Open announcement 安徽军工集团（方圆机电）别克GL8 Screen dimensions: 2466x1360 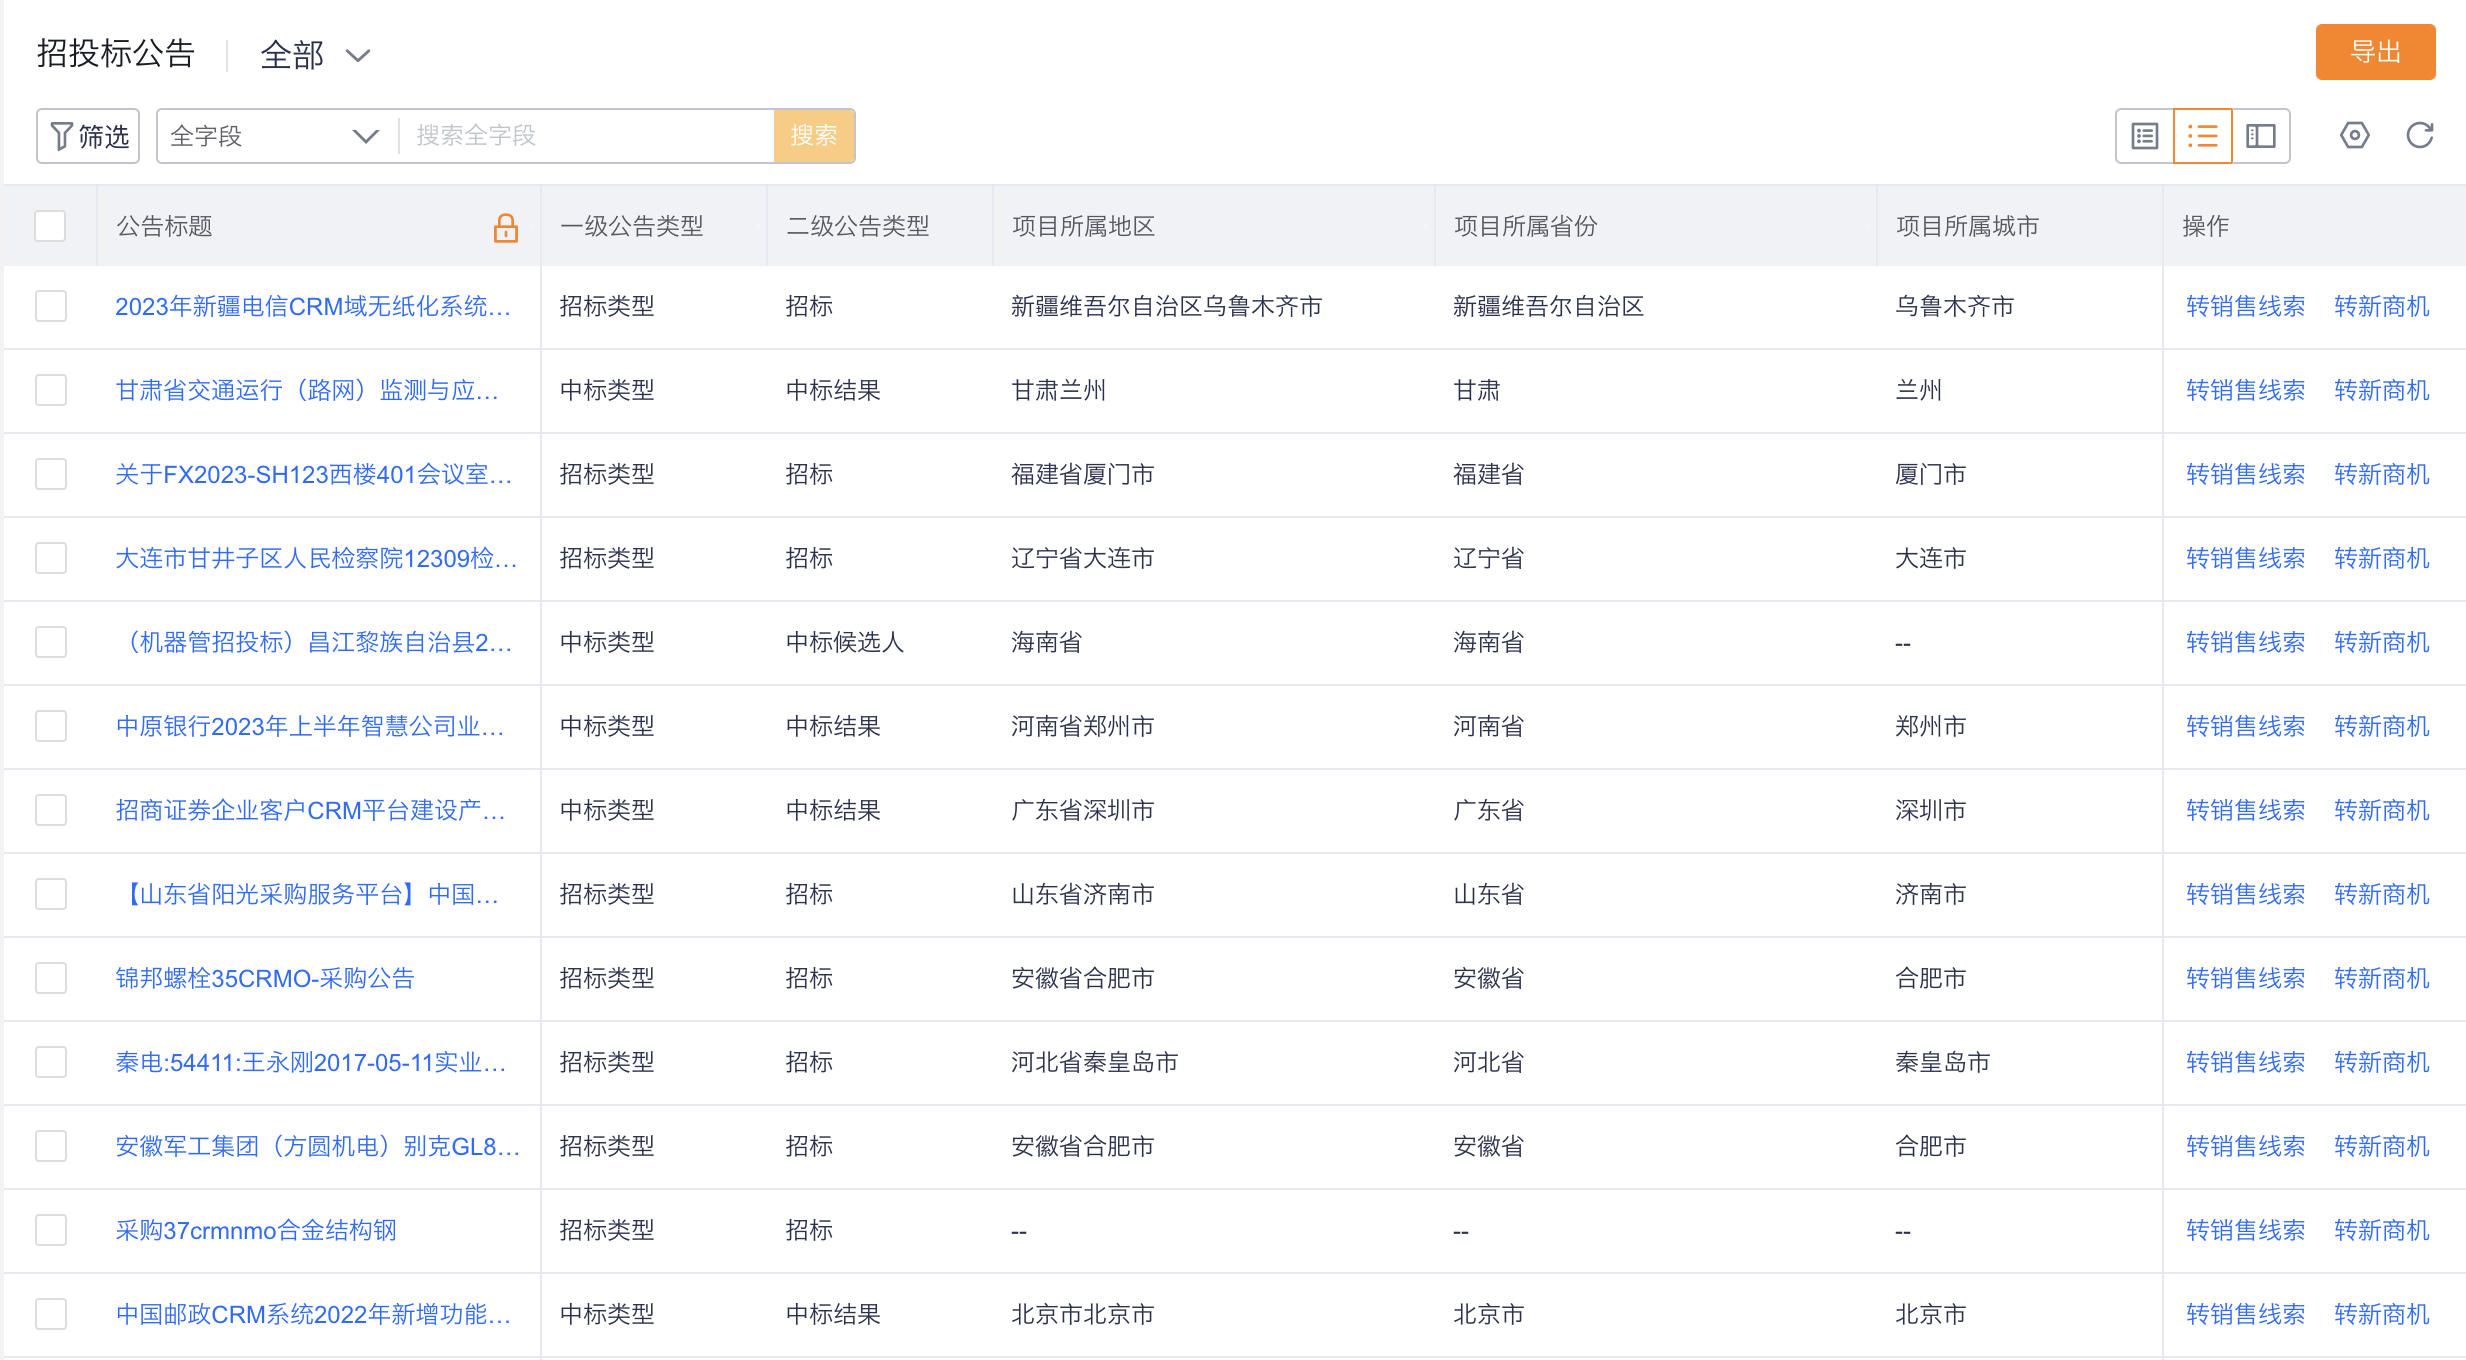click(x=318, y=1146)
